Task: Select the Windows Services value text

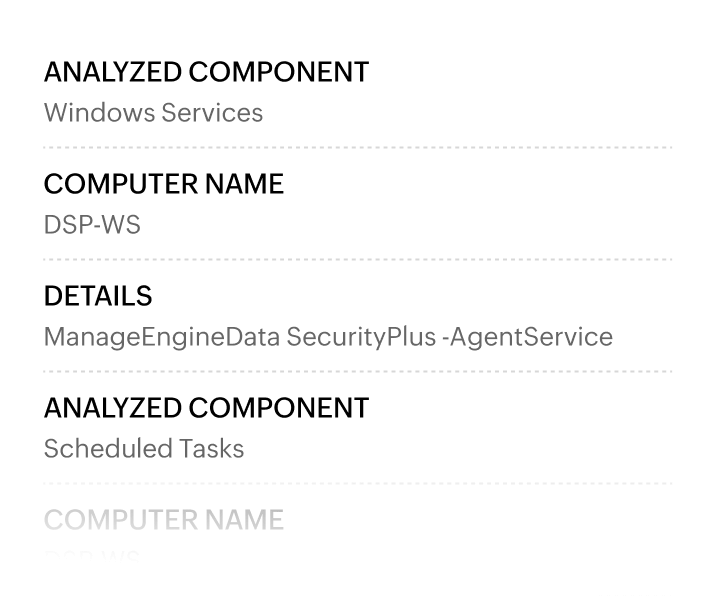Action: pos(153,113)
